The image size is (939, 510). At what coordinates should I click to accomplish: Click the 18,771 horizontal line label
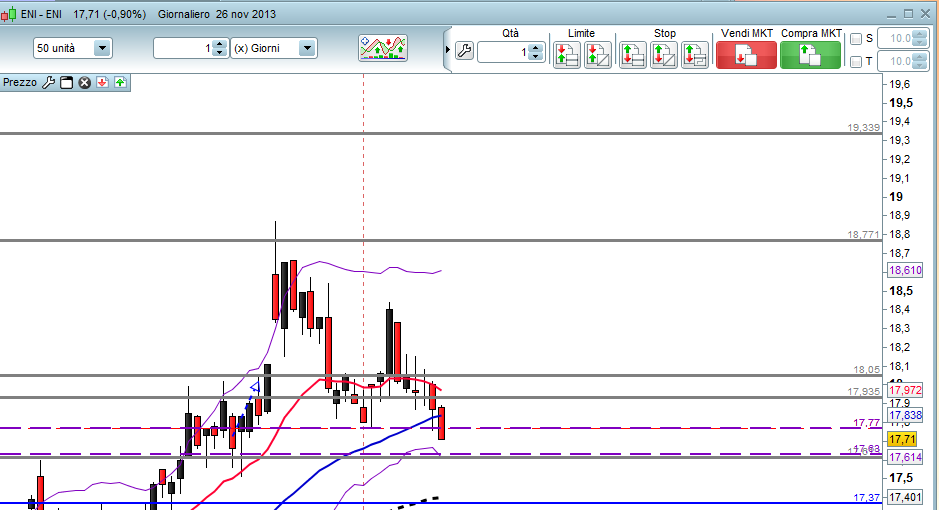(x=864, y=235)
